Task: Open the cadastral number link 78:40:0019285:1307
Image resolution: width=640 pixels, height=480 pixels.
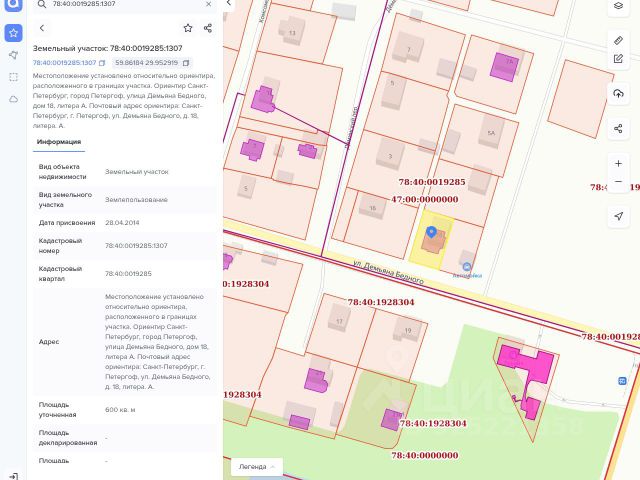Action: [64, 63]
